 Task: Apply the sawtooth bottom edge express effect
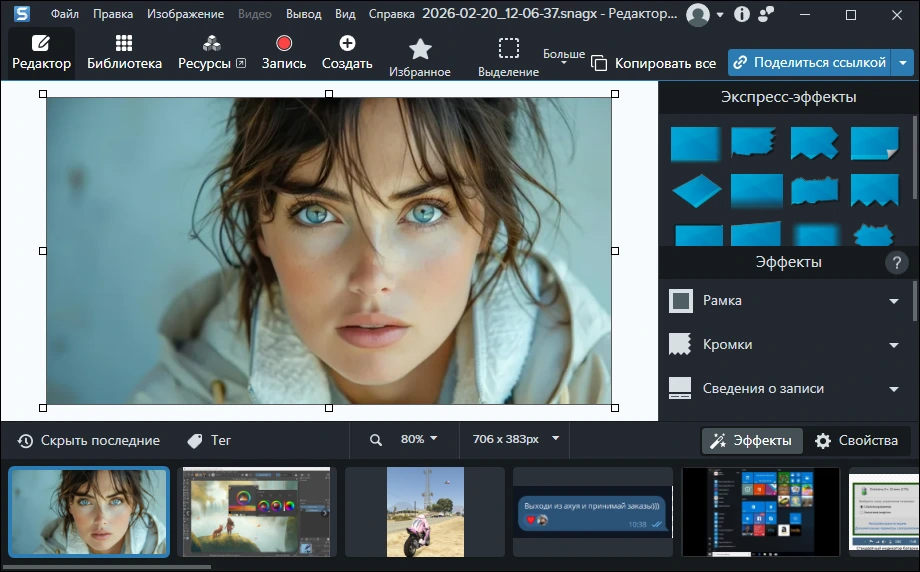pos(875,189)
